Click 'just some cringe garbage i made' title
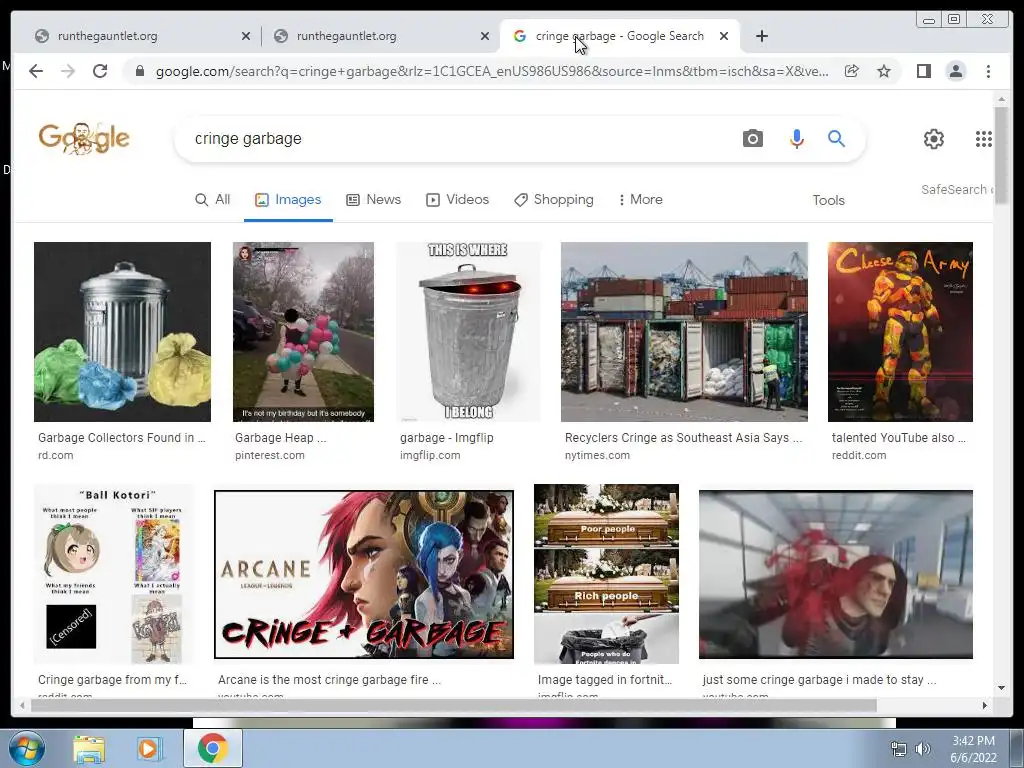 coord(819,679)
